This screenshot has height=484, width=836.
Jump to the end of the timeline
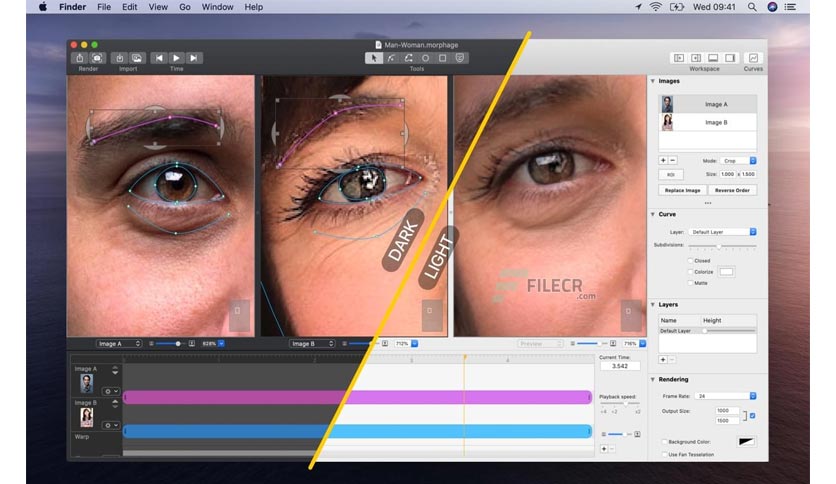[194, 58]
